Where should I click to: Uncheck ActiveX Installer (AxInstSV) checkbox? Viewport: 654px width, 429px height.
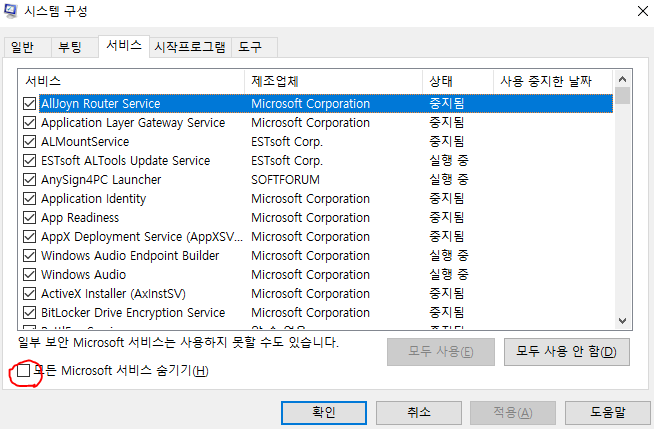pyautogui.click(x=29, y=294)
